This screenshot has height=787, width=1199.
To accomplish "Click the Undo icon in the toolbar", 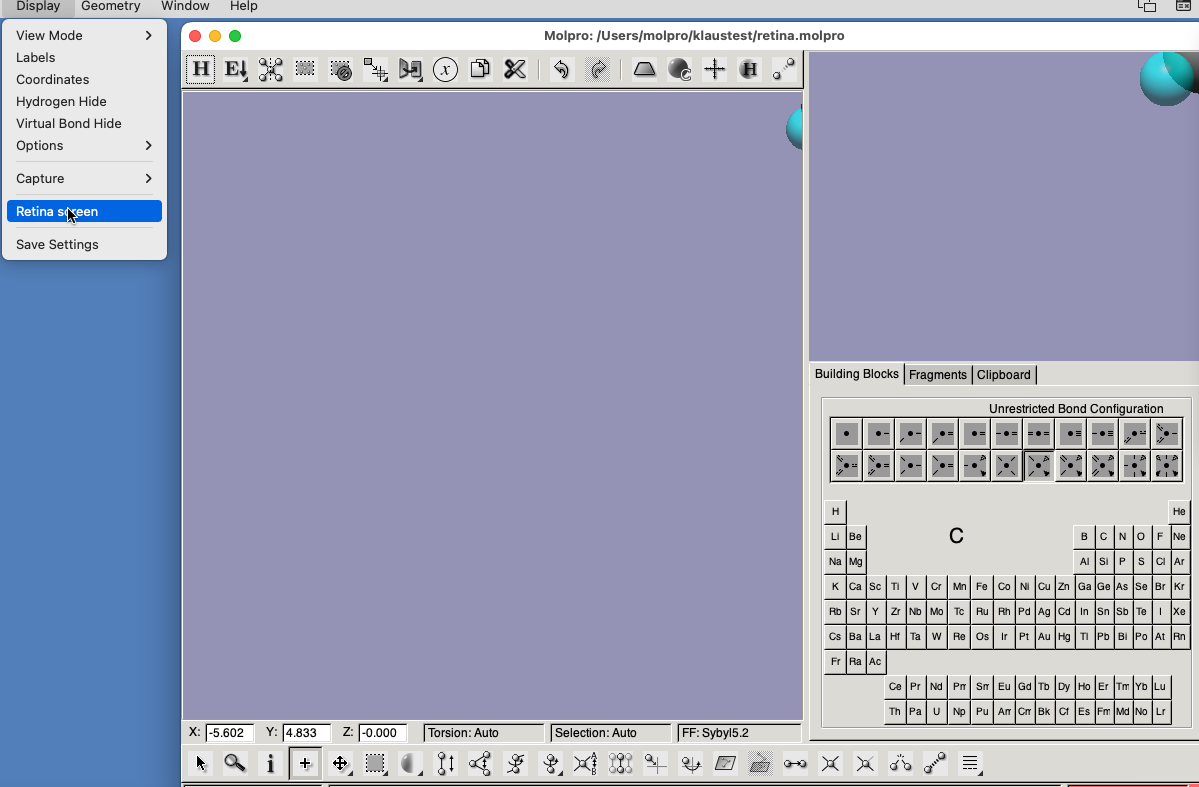I will pos(560,69).
